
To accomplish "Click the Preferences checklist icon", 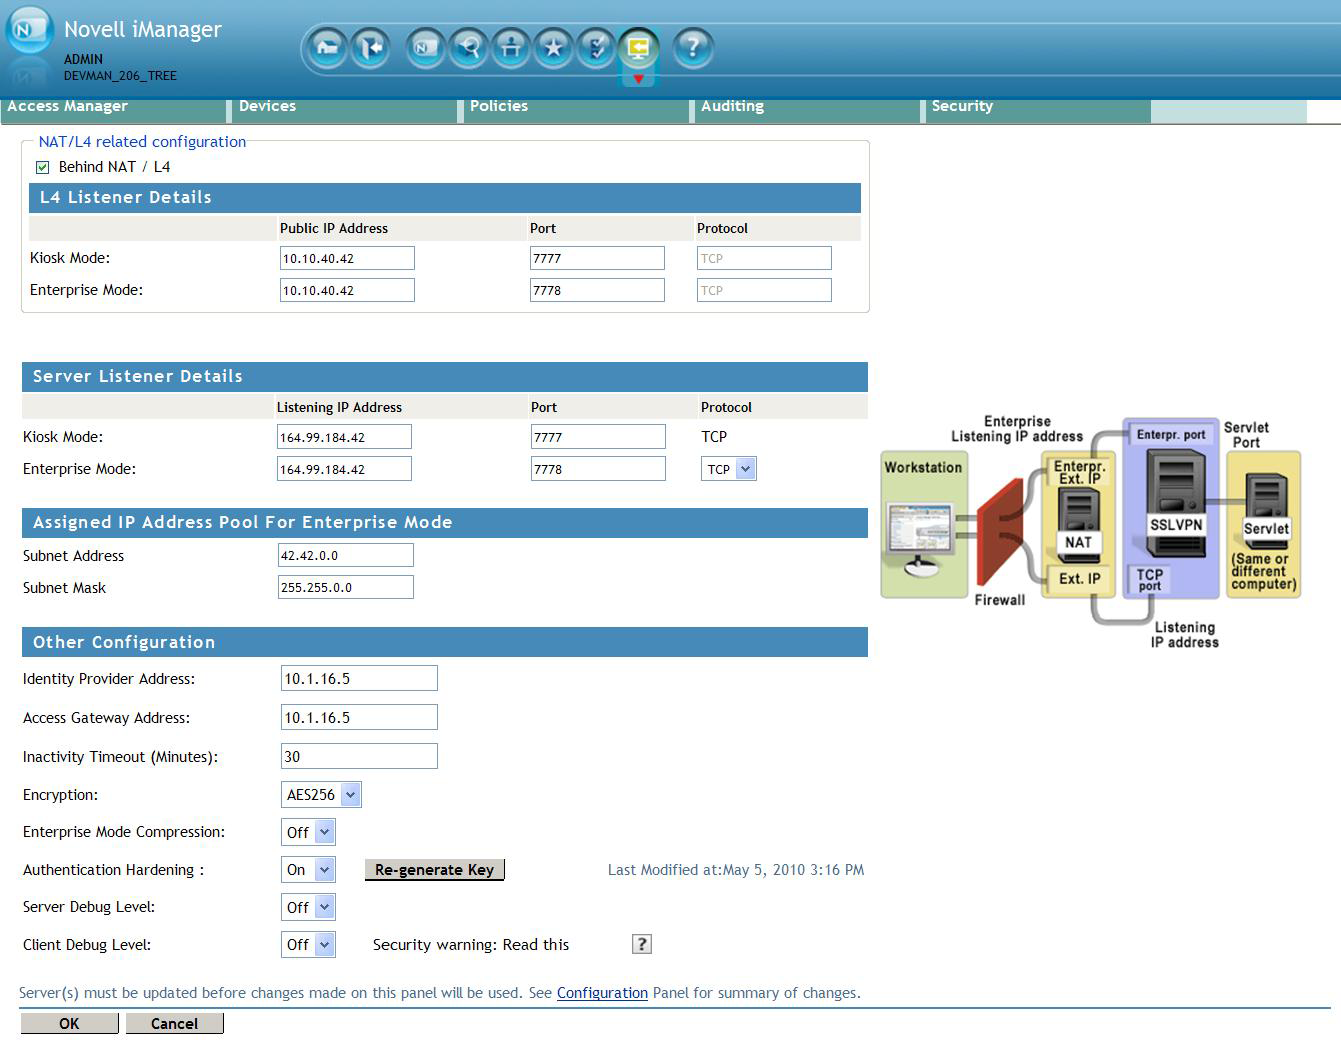I will point(597,47).
